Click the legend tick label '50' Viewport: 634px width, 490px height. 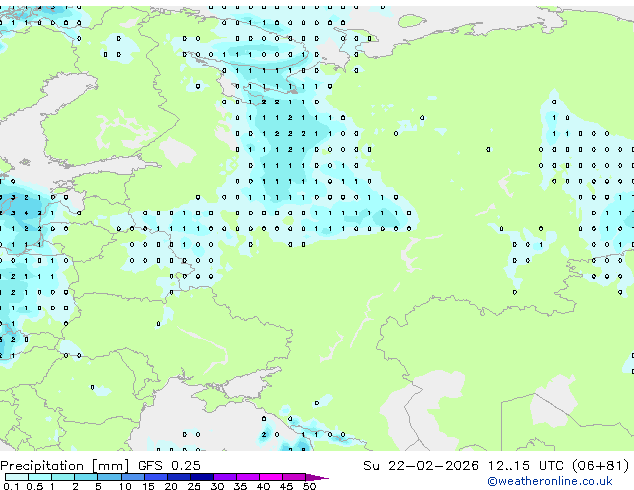[309, 486]
